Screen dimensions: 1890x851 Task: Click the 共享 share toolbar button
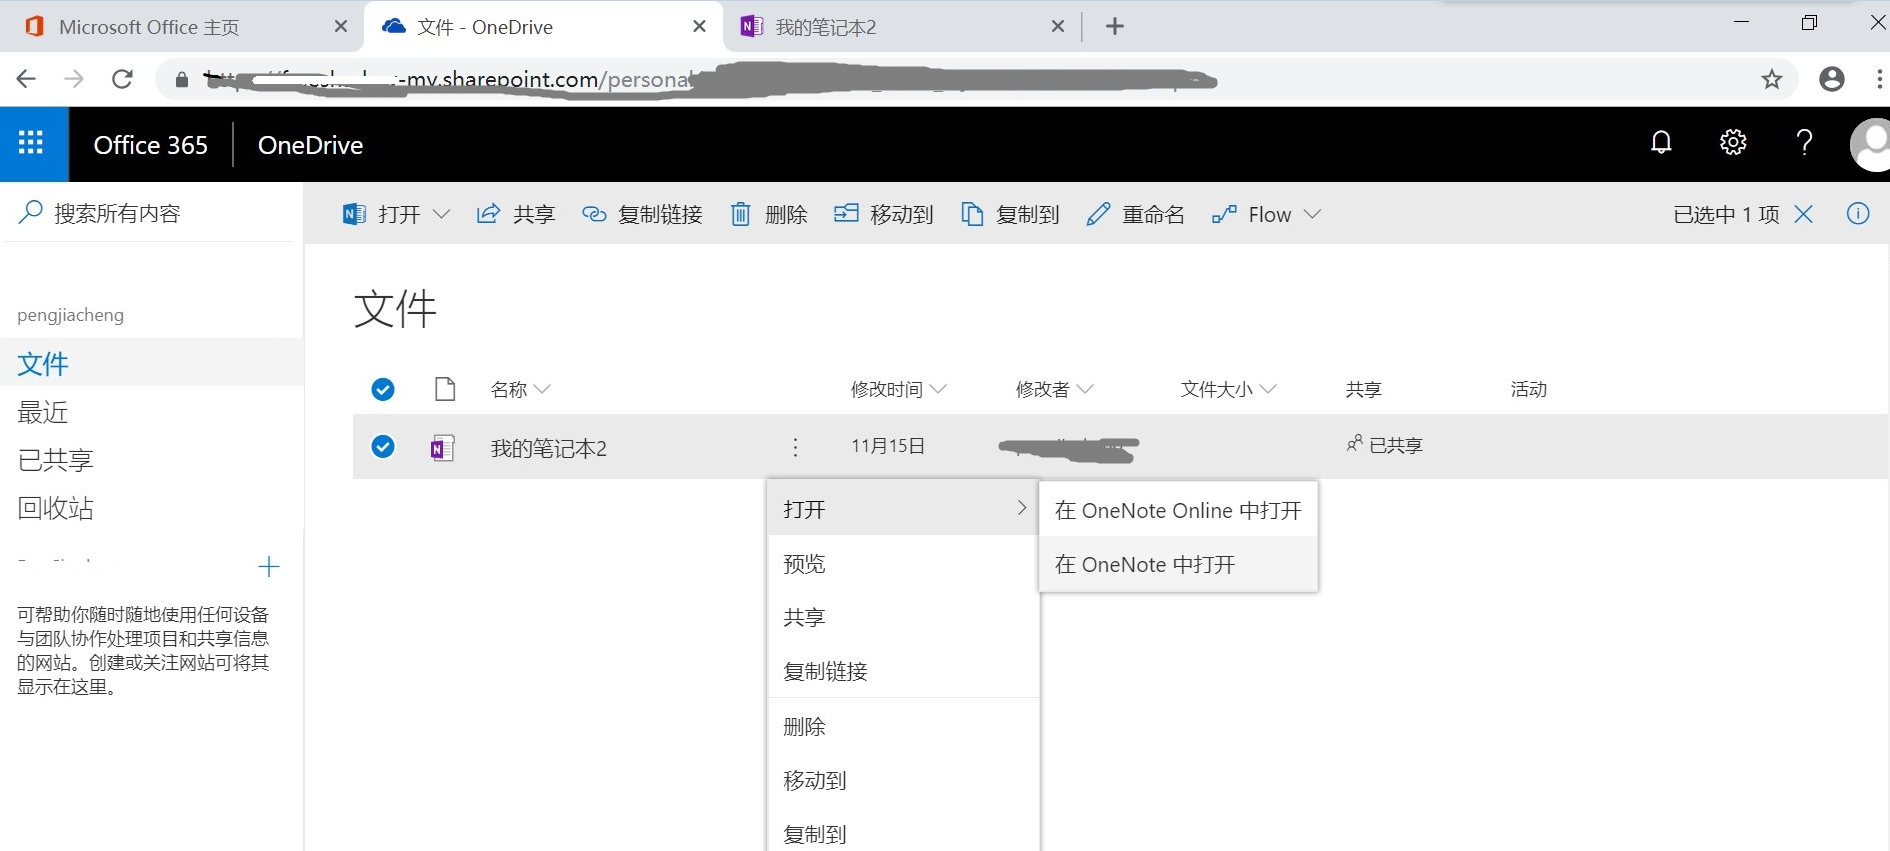[x=515, y=214]
